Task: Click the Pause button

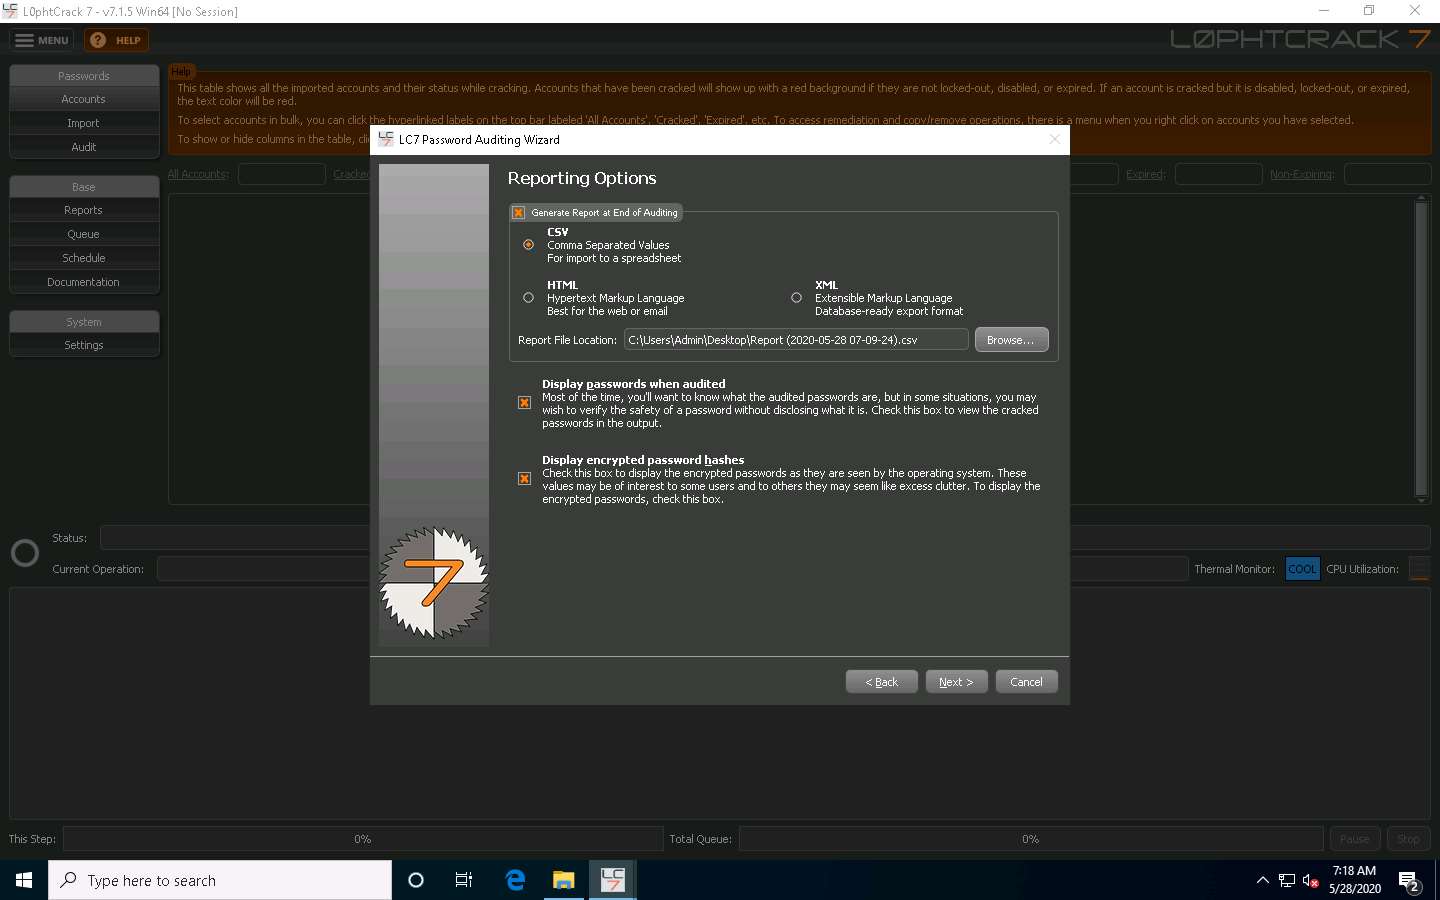Action: [x=1355, y=839]
